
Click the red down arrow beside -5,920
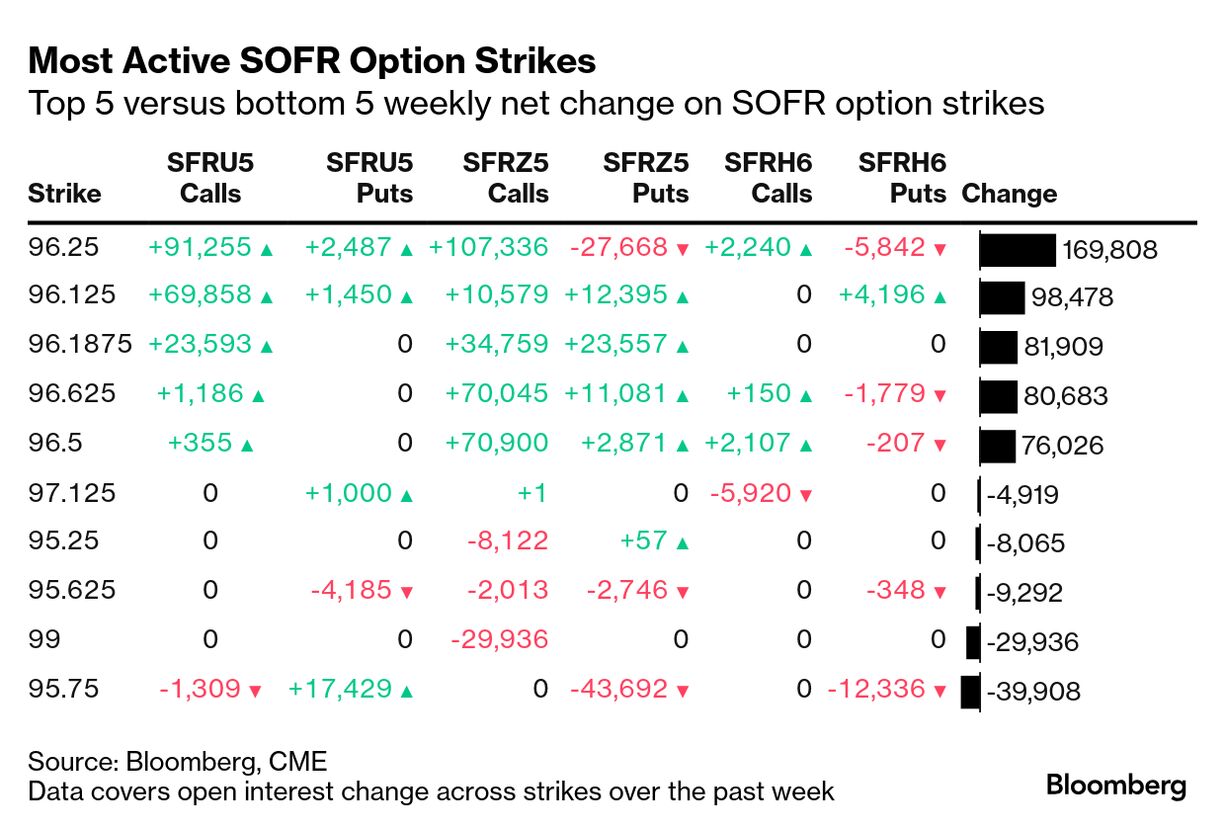click(x=806, y=495)
